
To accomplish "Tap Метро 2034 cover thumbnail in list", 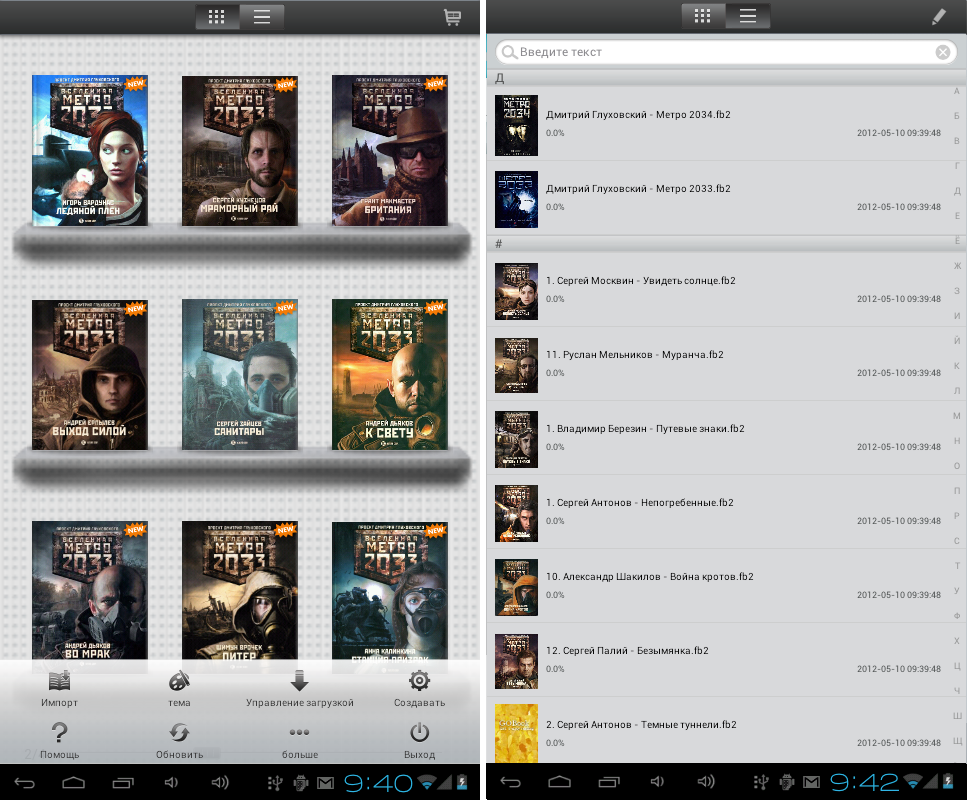I will (516, 125).
